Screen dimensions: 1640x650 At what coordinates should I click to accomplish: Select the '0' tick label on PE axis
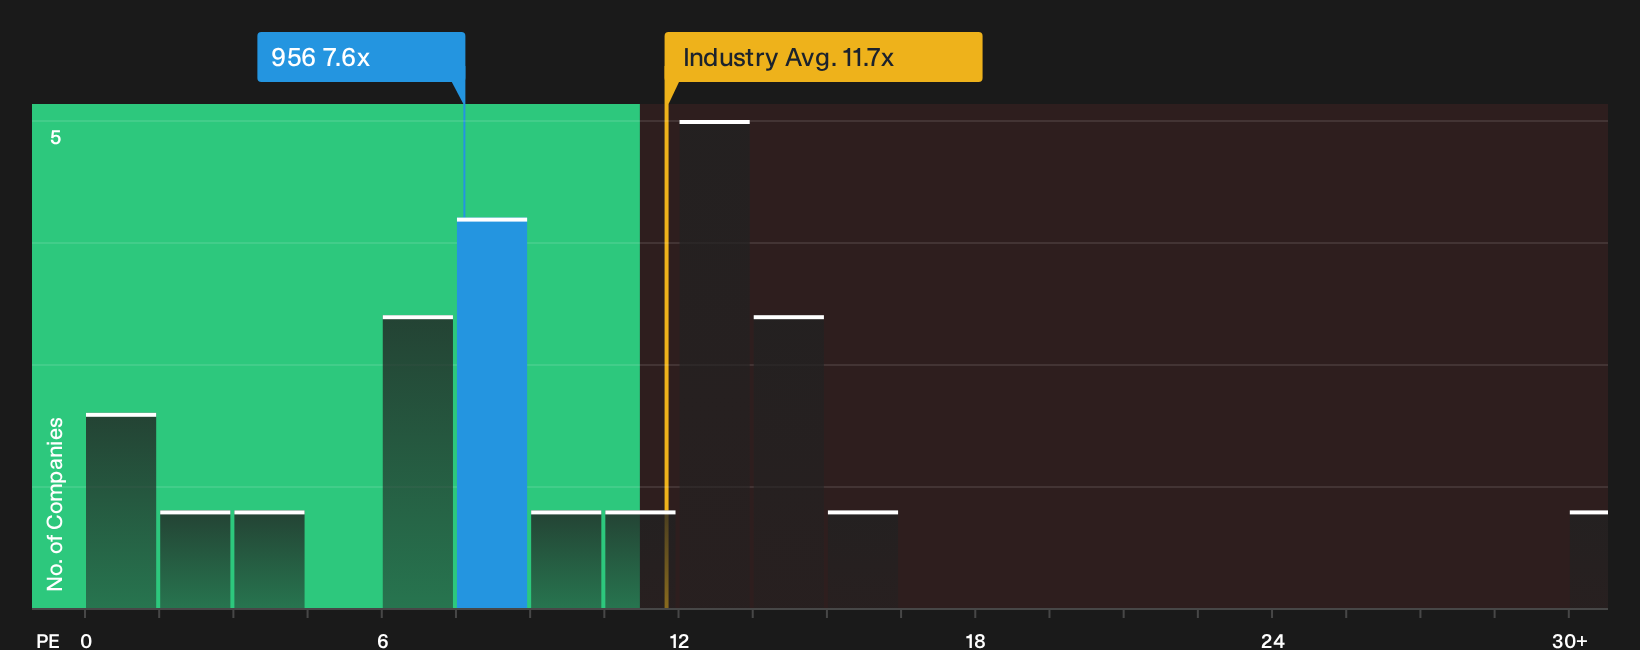86,641
